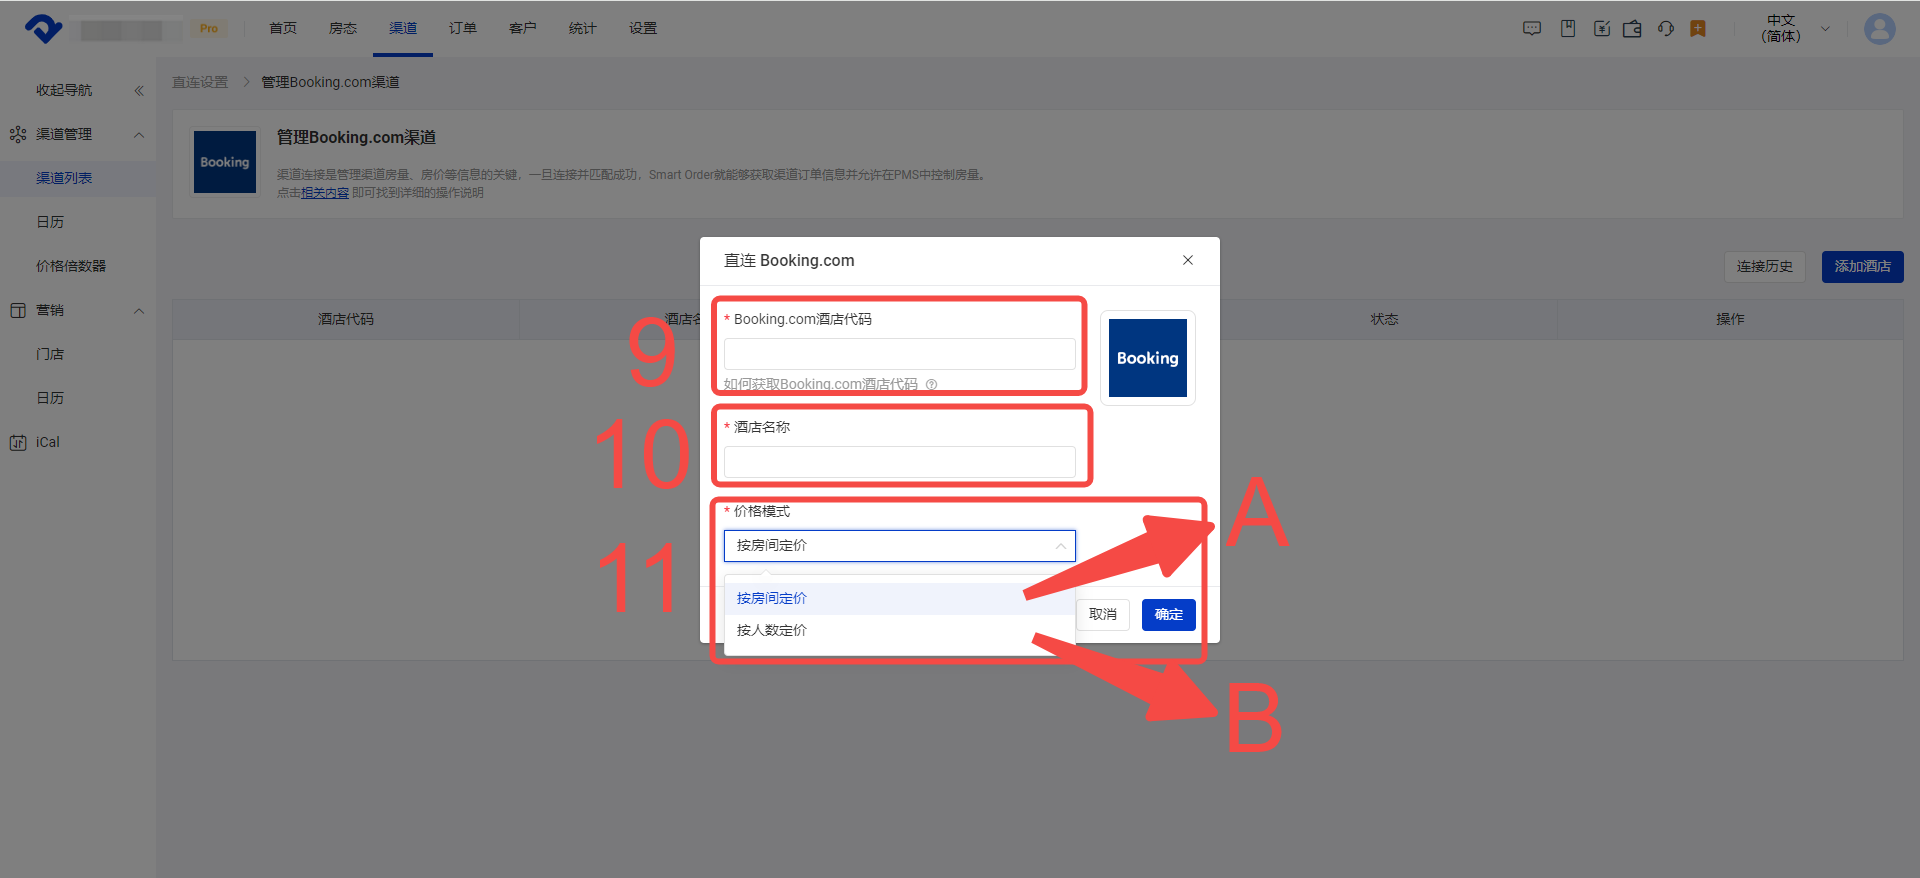Click 取消 button in dialog
Screen dimensions: 1920x878
(1103, 615)
